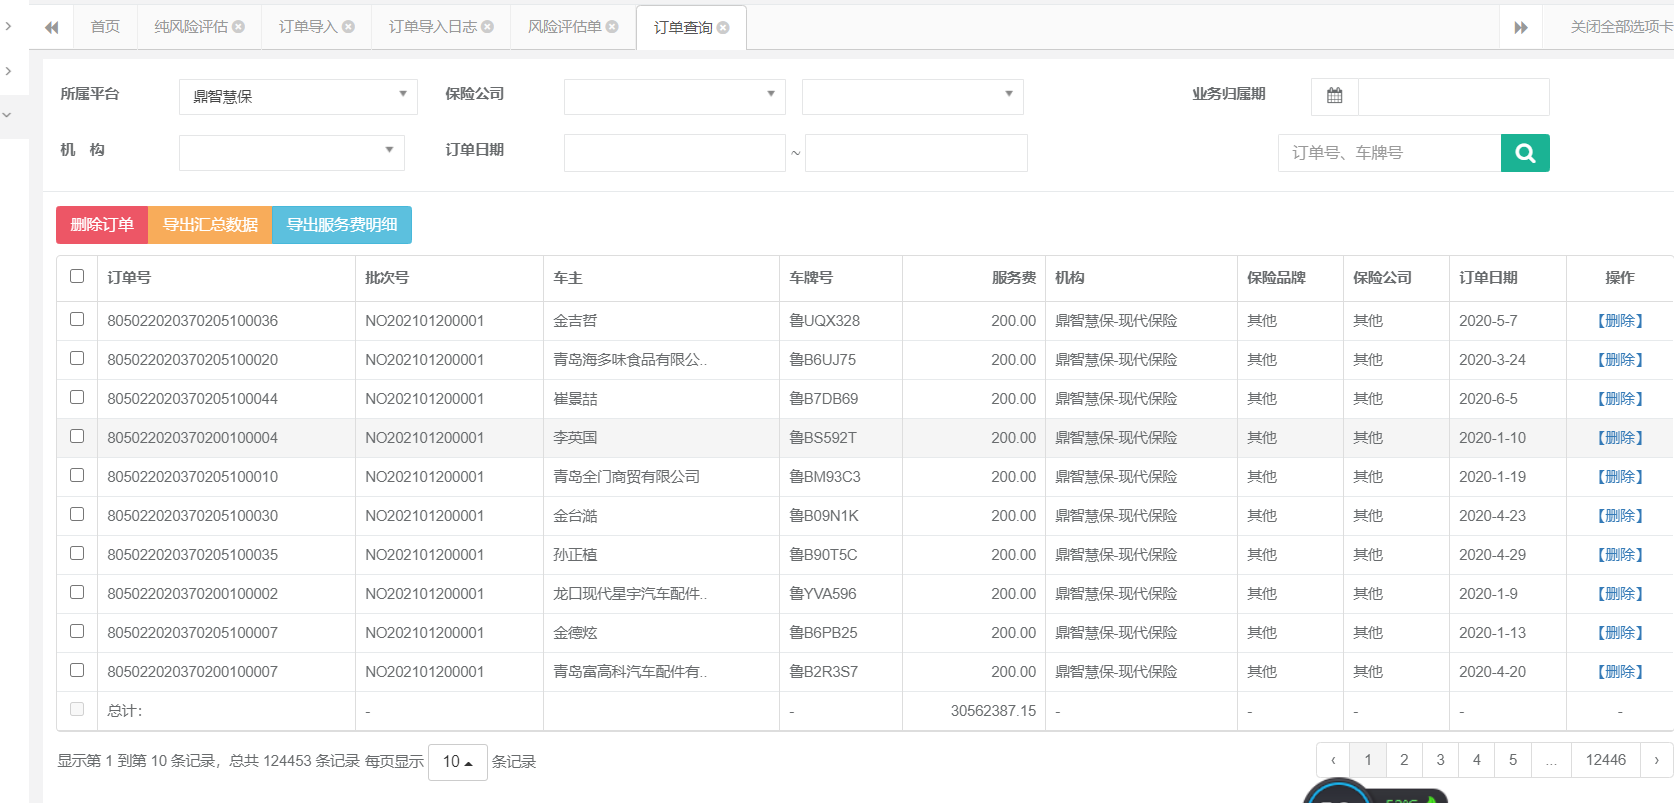Open the page size dropdown showing 10
The height and width of the screenshot is (803, 1674).
click(457, 762)
